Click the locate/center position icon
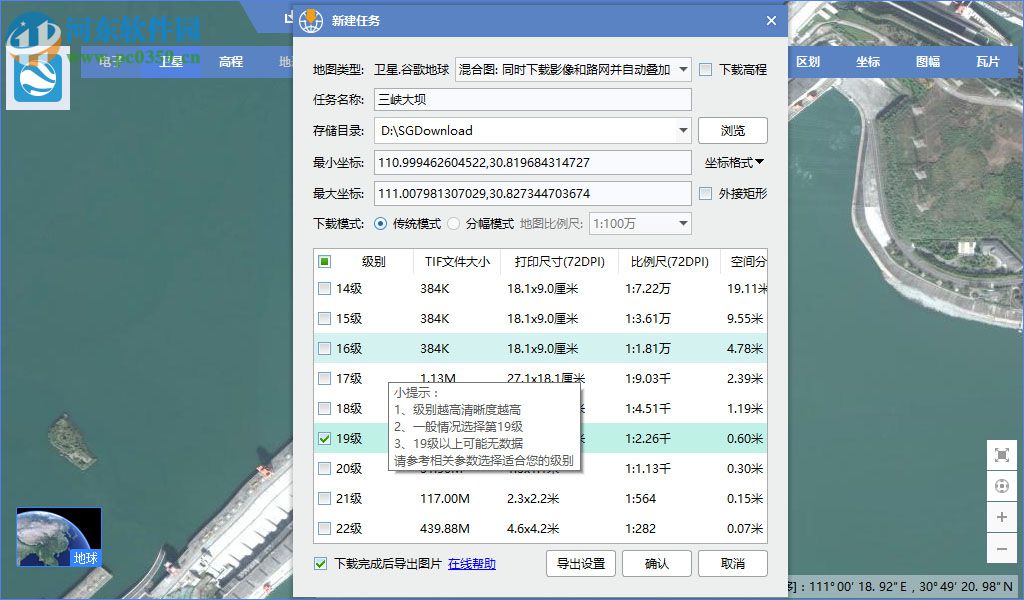Viewport: 1024px width, 600px height. (x=1002, y=485)
